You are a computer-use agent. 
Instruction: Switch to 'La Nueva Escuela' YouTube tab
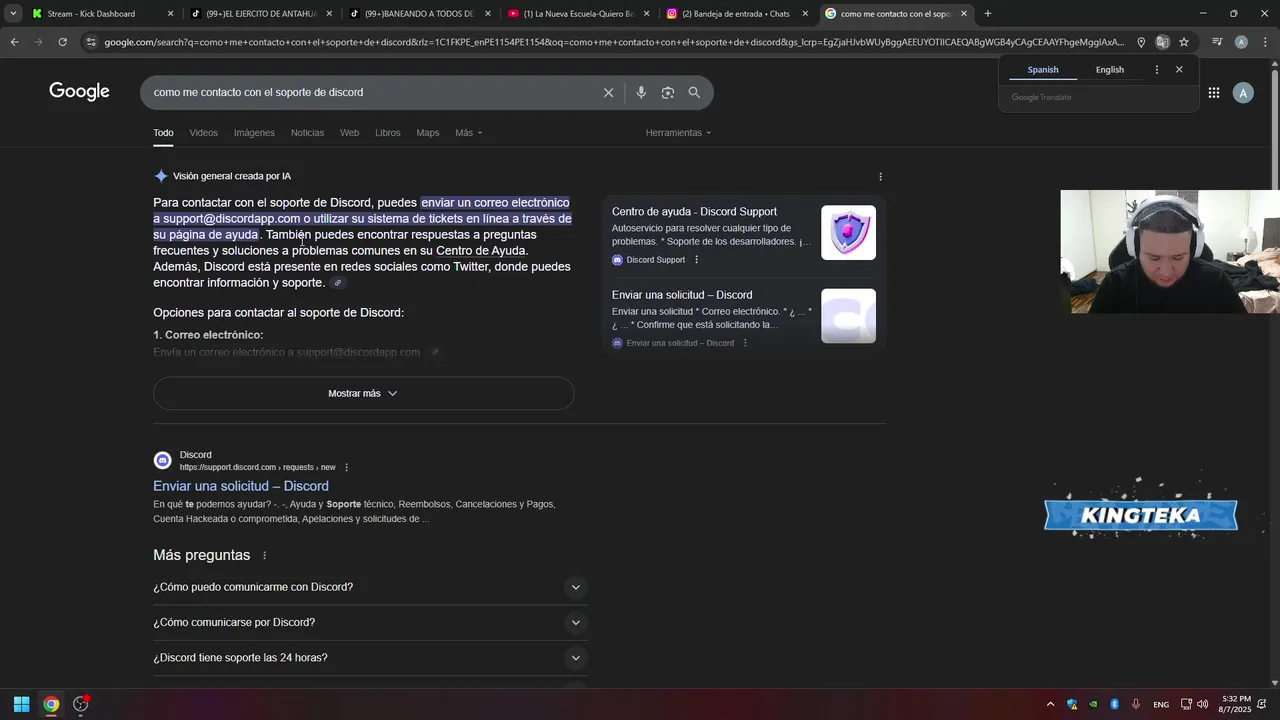tap(579, 14)
